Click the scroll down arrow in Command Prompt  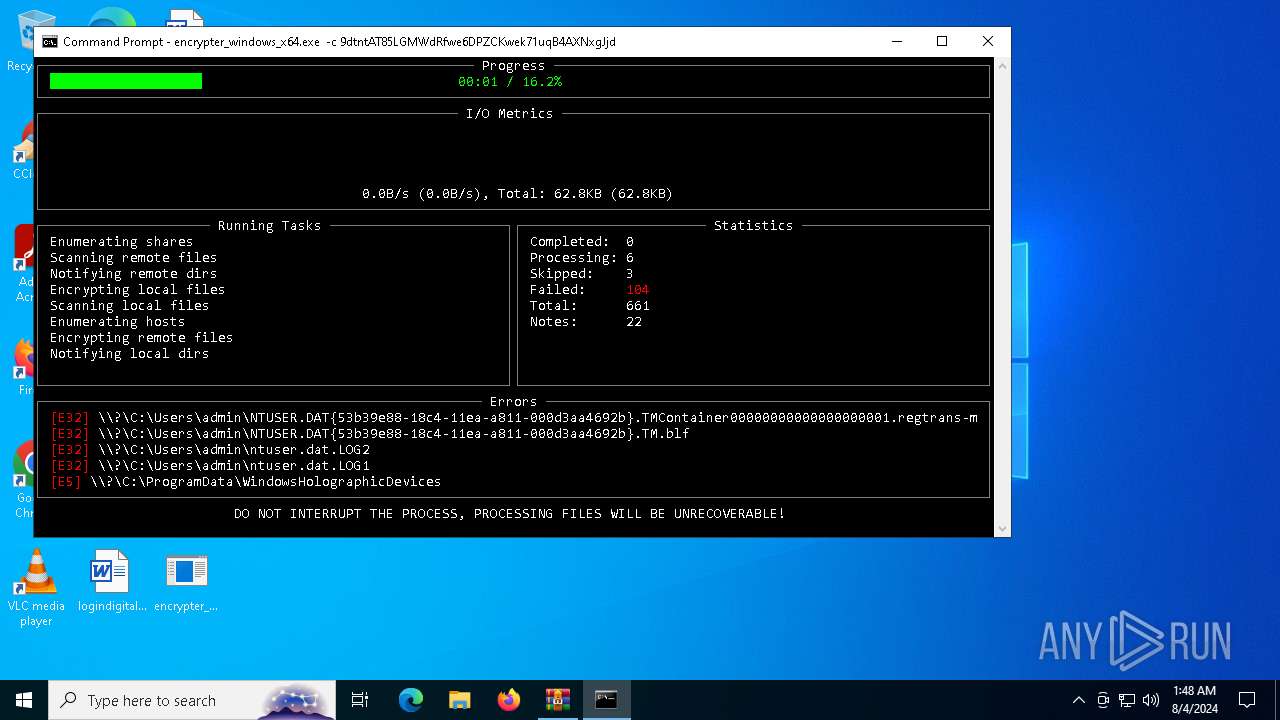[1002, 529]
